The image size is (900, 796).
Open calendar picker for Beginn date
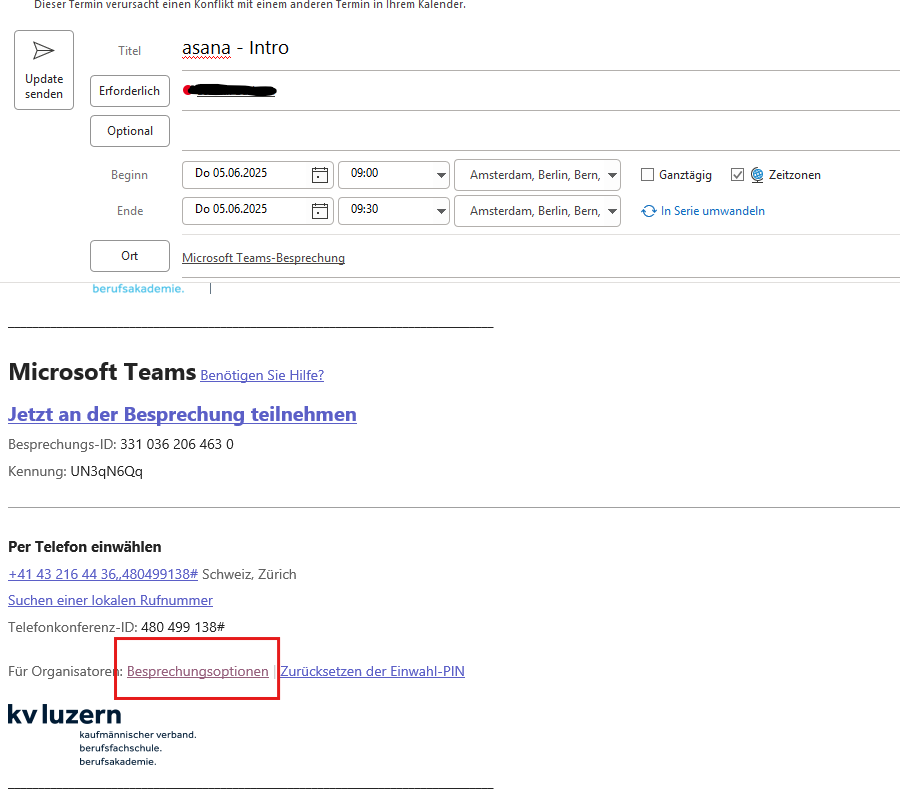[x=320, y=175]
